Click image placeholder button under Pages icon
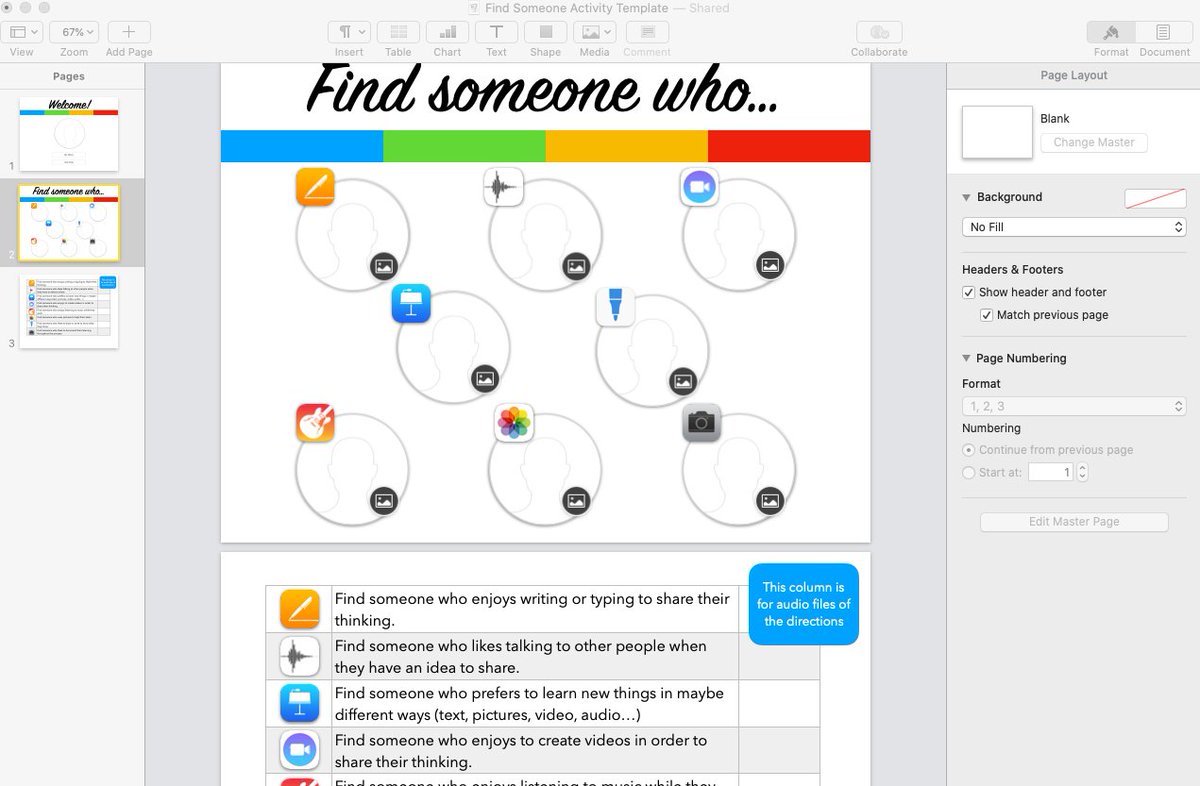1200x786 pixels. (x=384, y=265)
